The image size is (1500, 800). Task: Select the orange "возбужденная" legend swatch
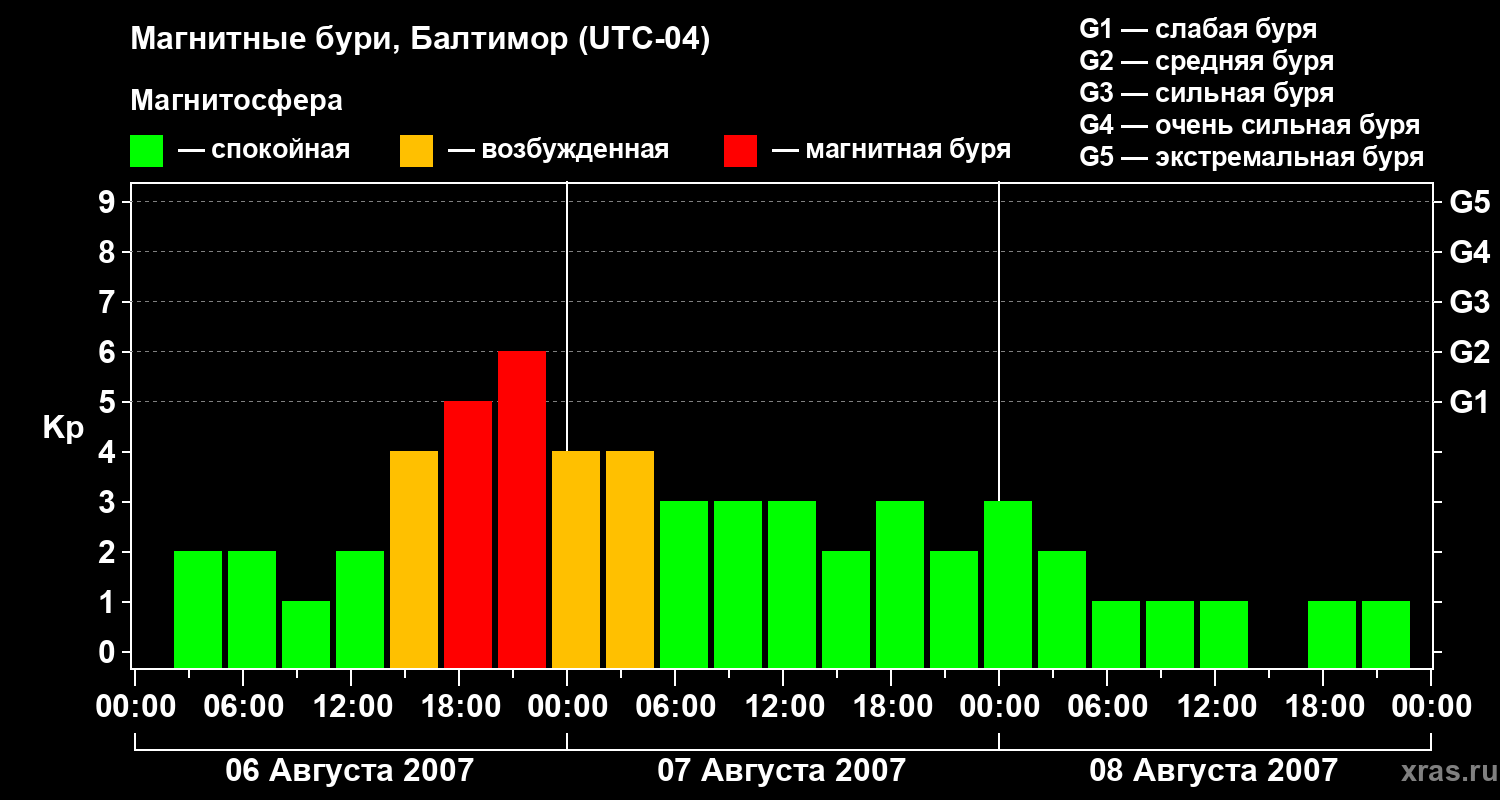[x=416, y=151]
